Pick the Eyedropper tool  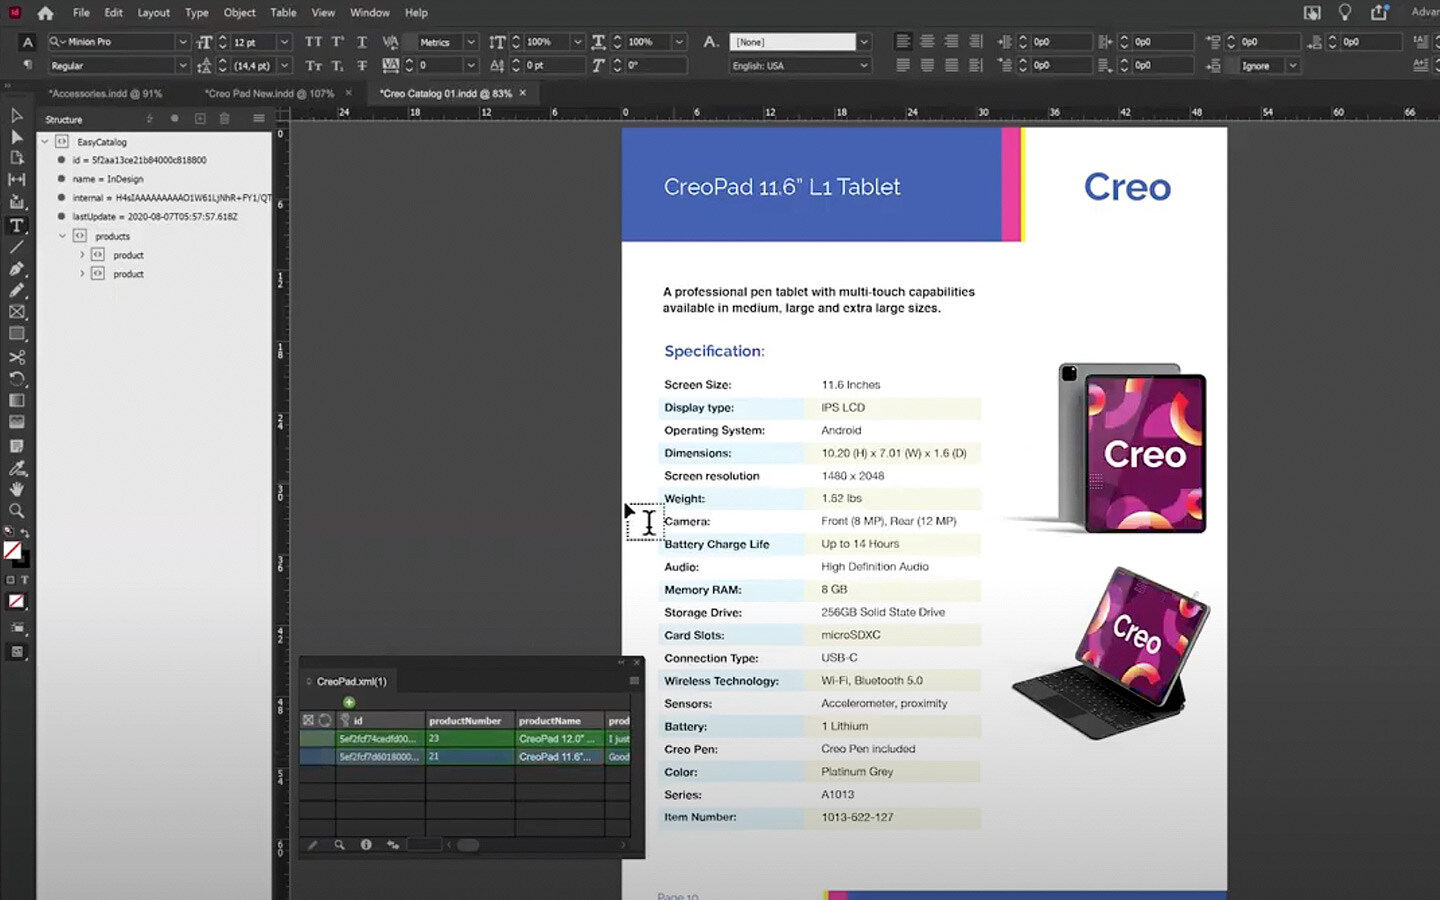[x=16, y=468]
